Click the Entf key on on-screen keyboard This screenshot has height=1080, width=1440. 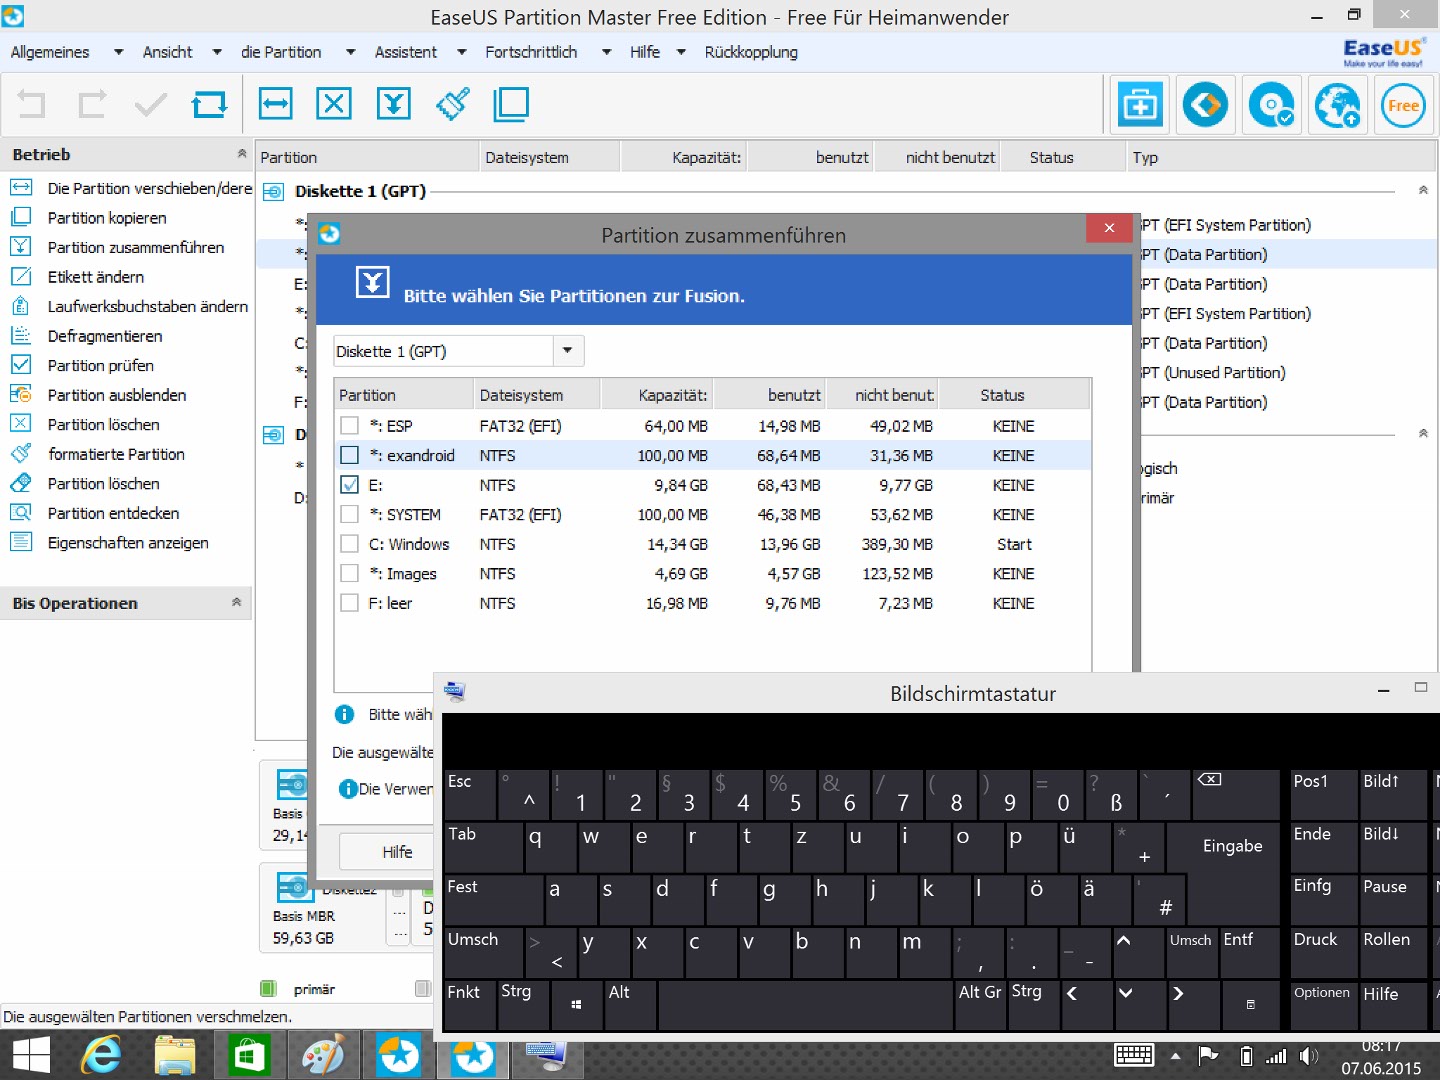[x=1249, y=952]
